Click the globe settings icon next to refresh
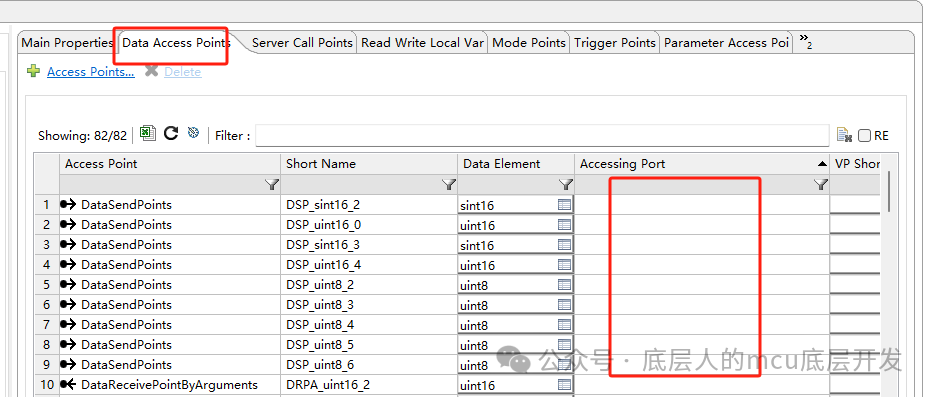Image resolution: width=932 pixels, height=397 pixels. tap(193, 133)
